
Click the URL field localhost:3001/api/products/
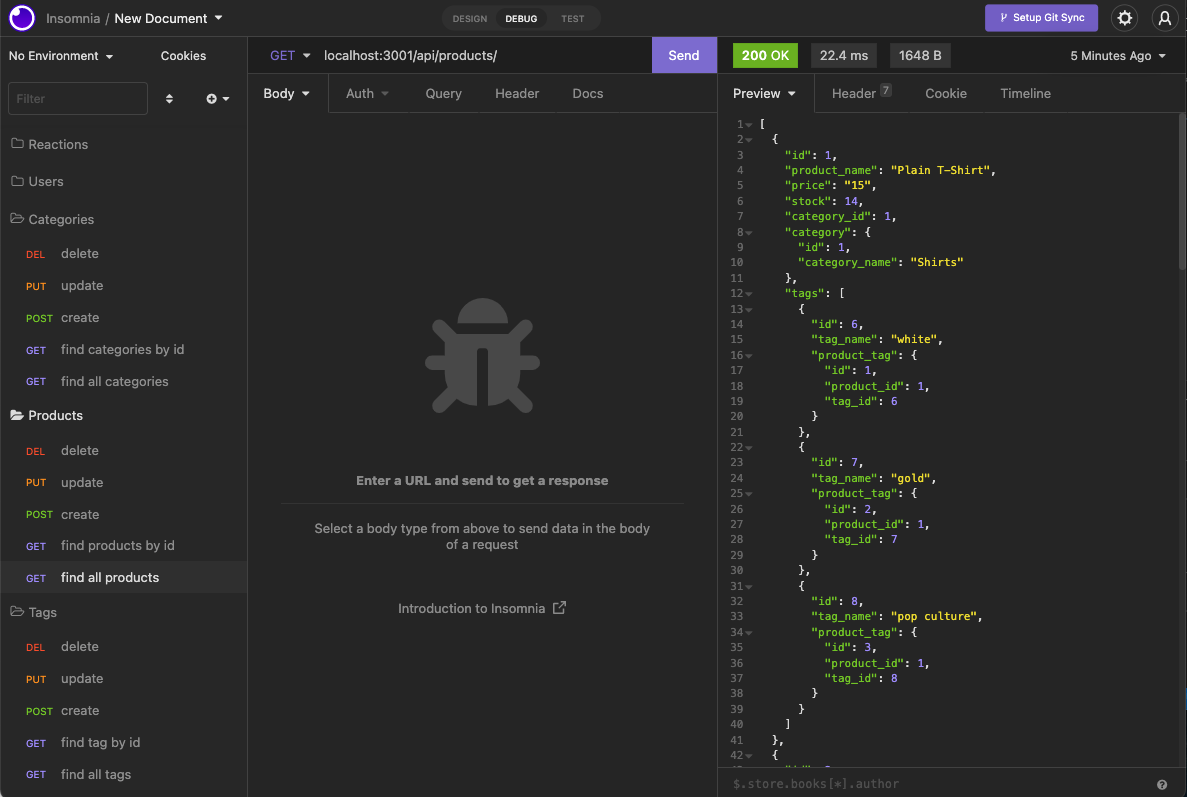484,55
